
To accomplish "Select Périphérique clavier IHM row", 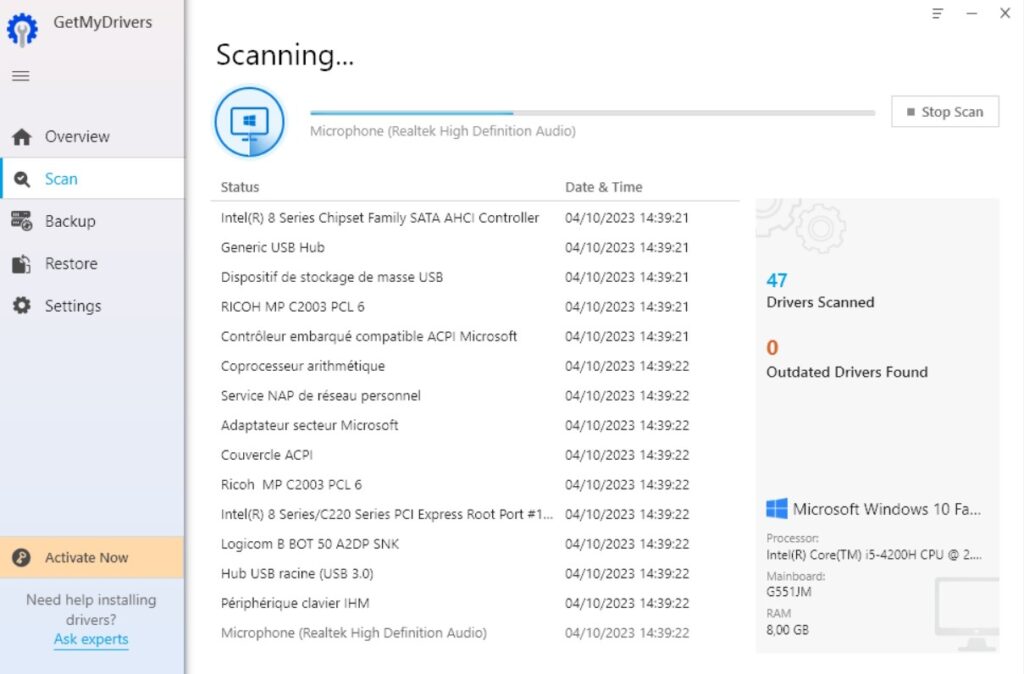I will pos(475,603).
